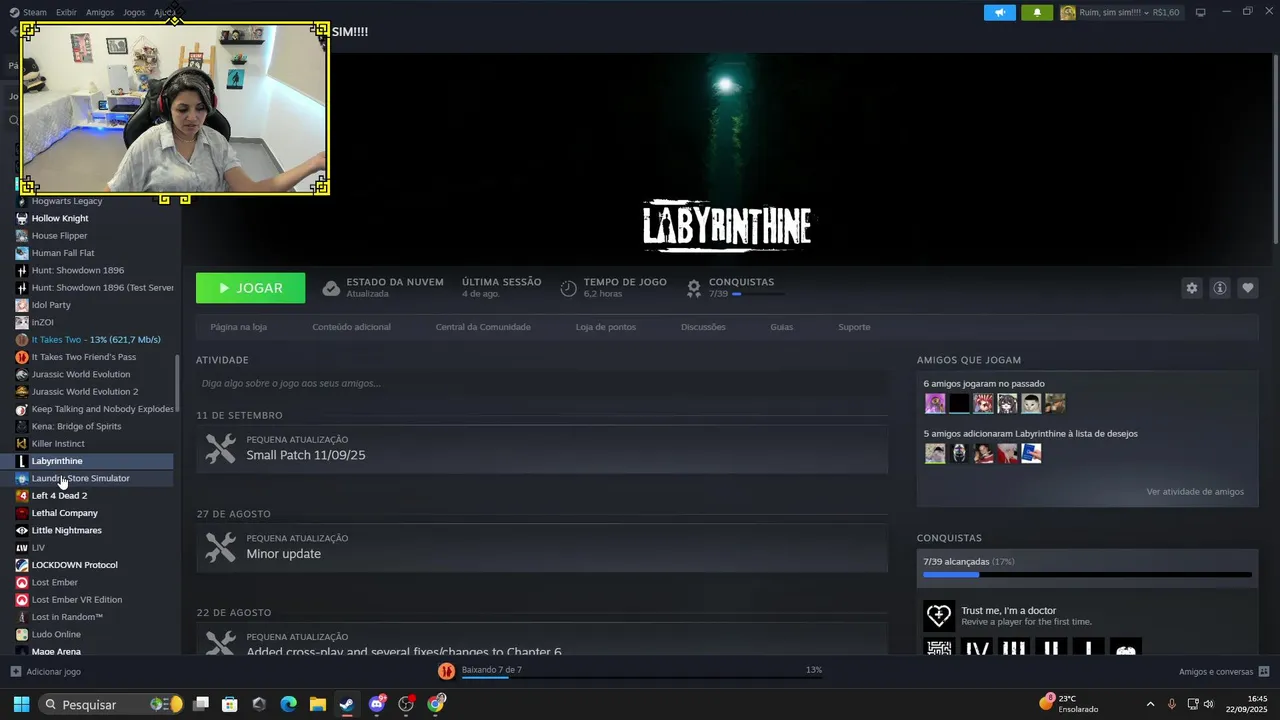Viewport: 1280px width, 720px height.
Task: Open Central da Comunidade tab
Action: pyautogui.click(x=483, y=327)
